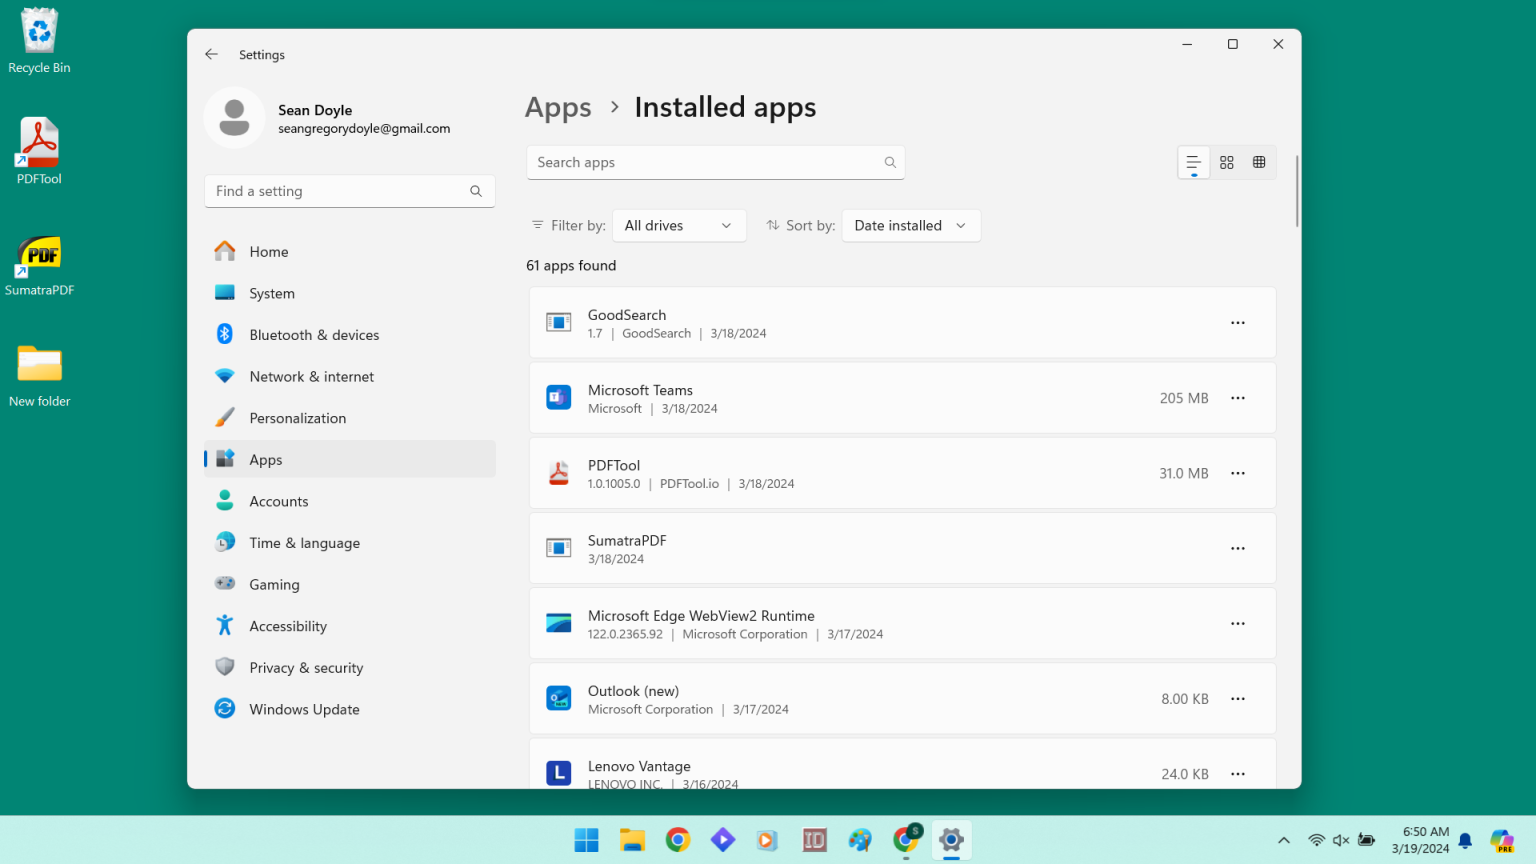Open more options for Outlook (new)
This screenshot has width=1536, height=864.
[x=1238, y=699]
